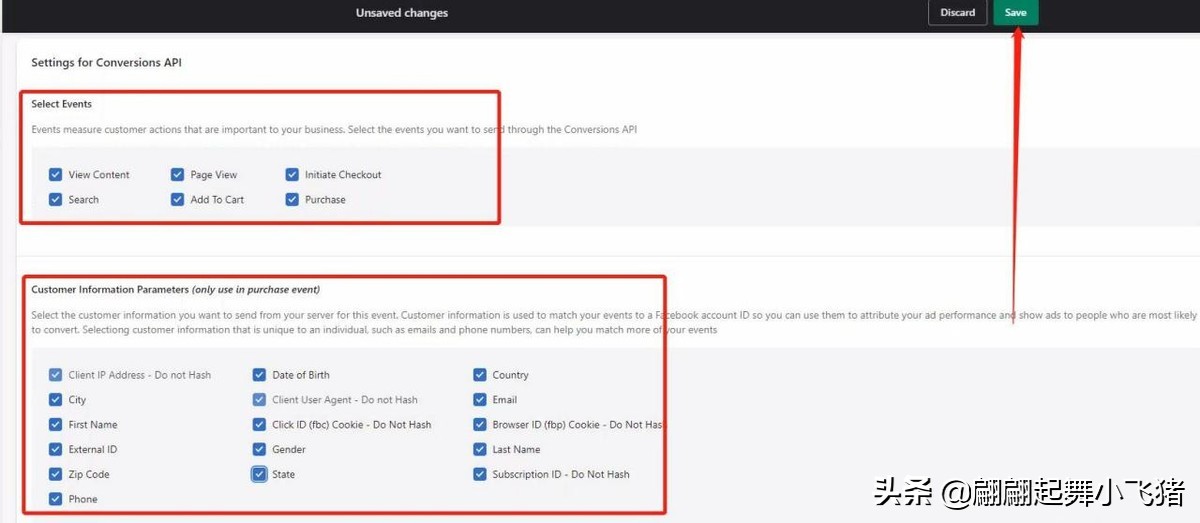This screenshot has width=1200, height=523.
Task: Toggle the State checkbox
Action: click(260, 475)
